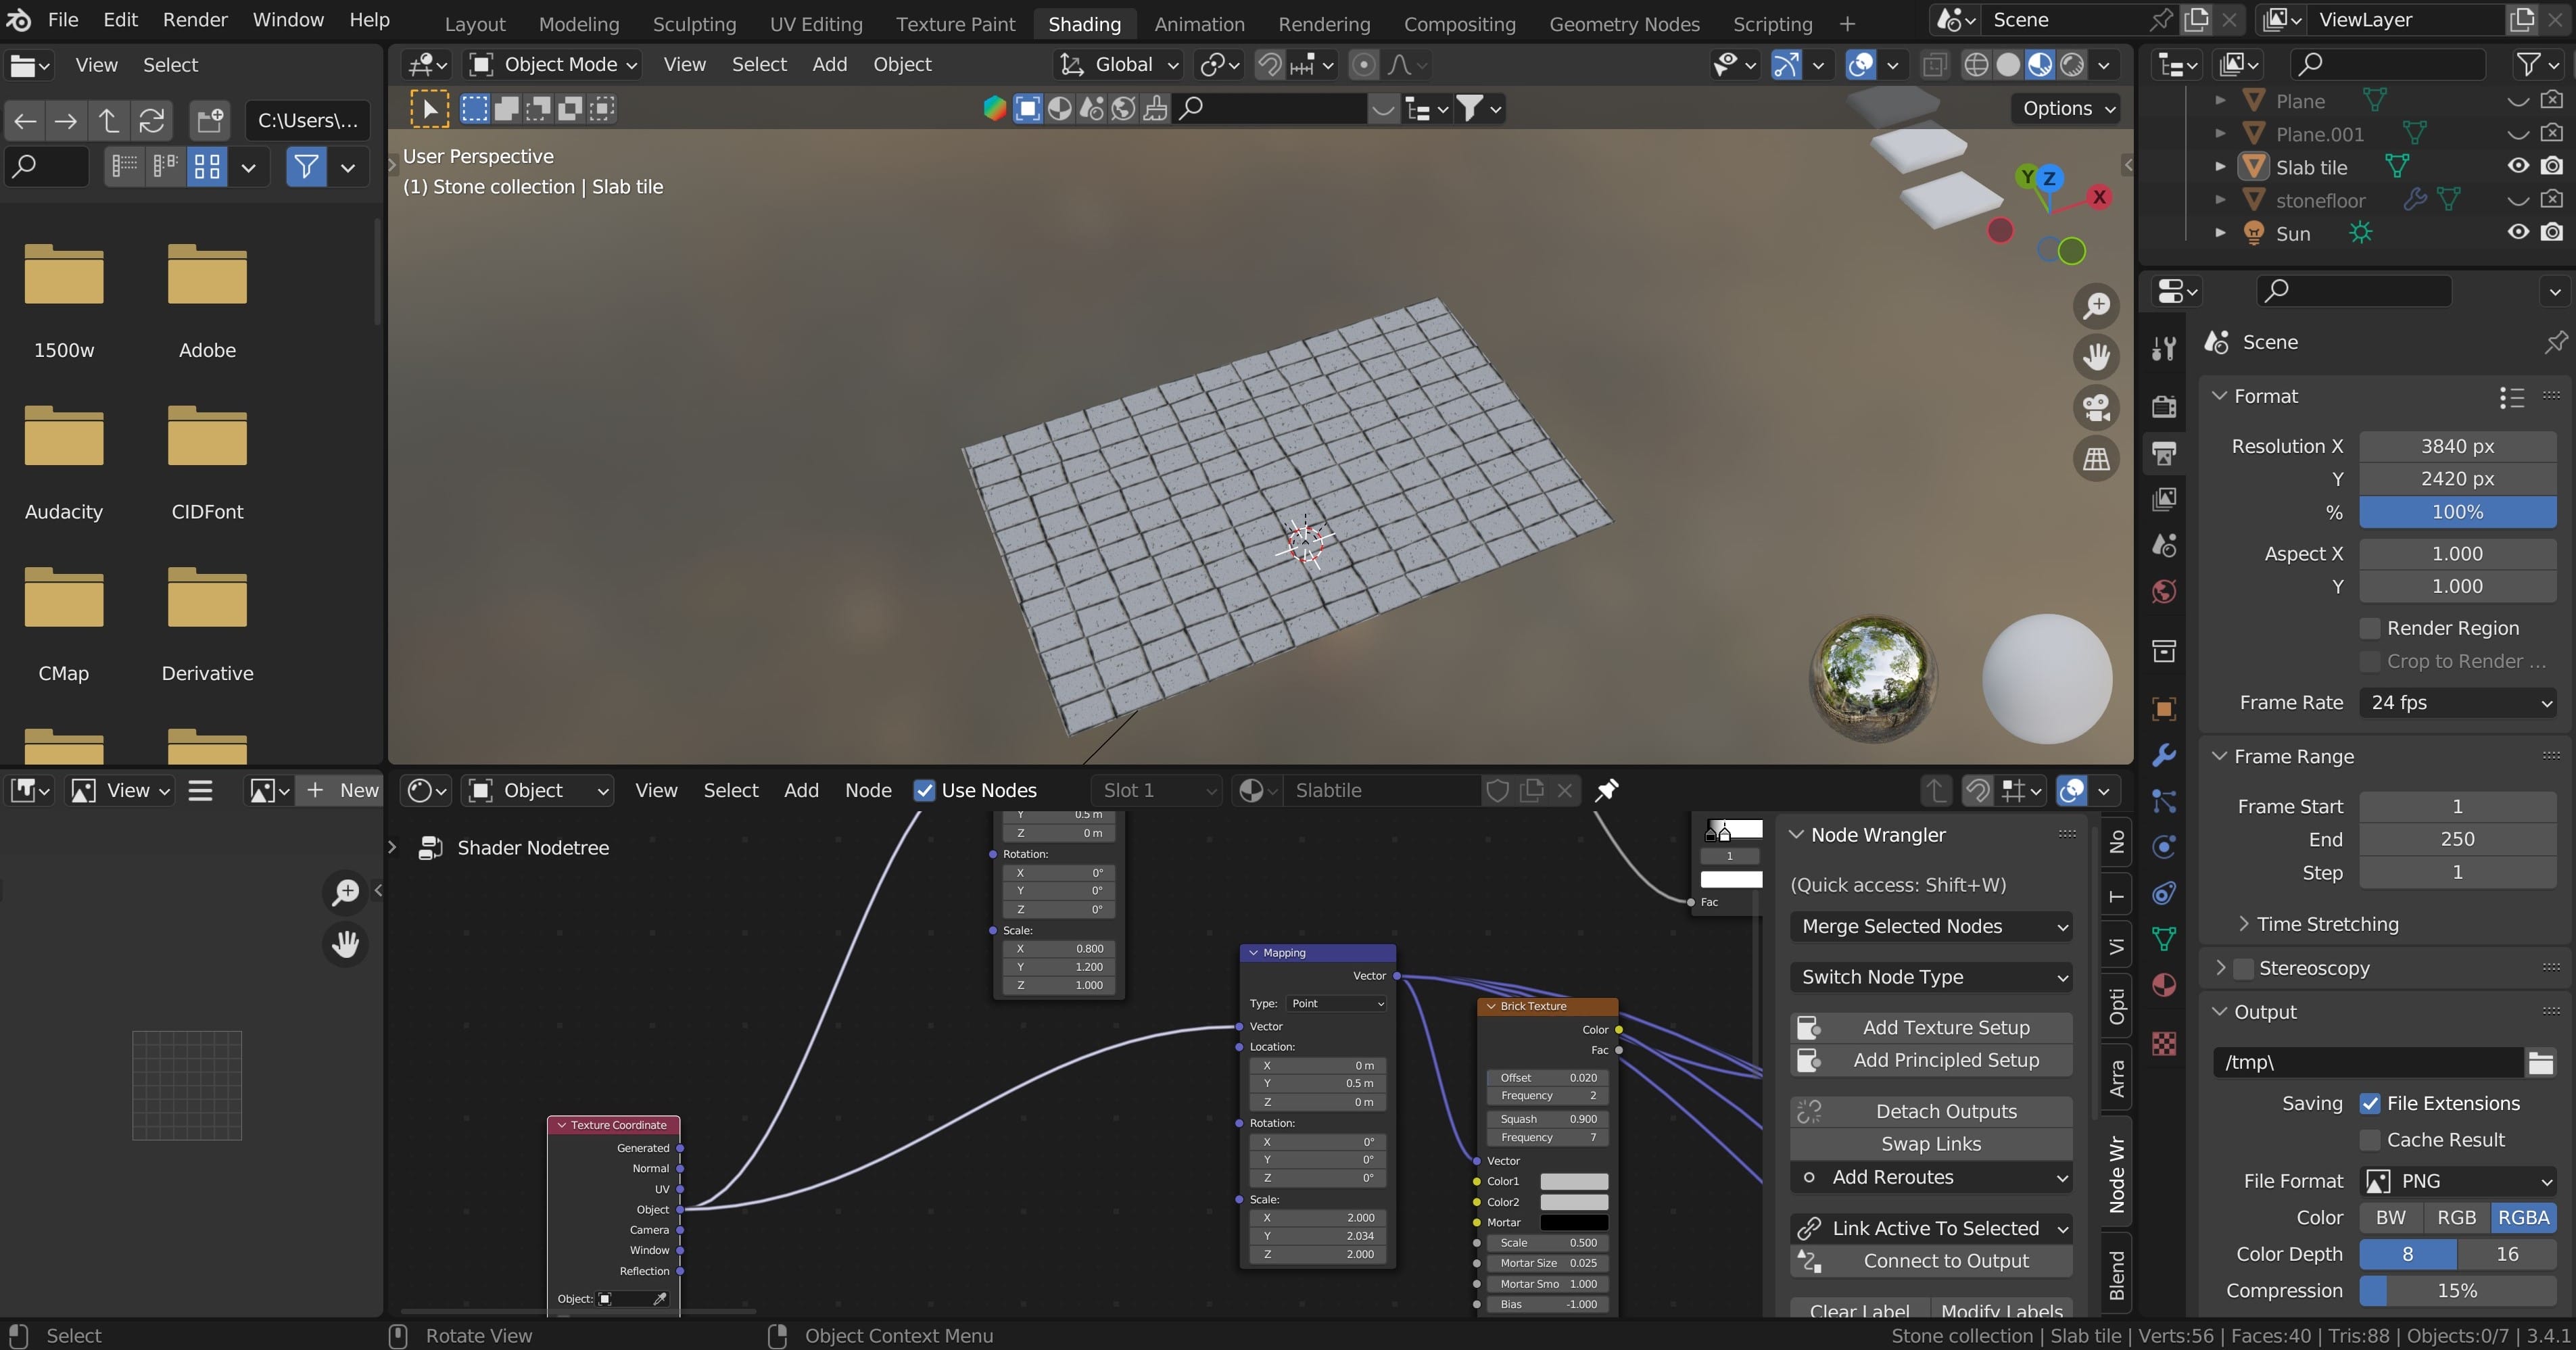Switch perspective/orthographic grid icon

2096,459
